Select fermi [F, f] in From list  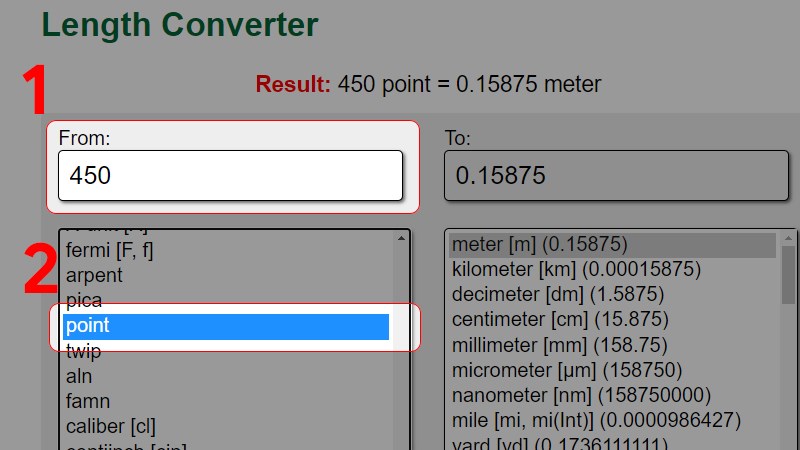(226, 250)
